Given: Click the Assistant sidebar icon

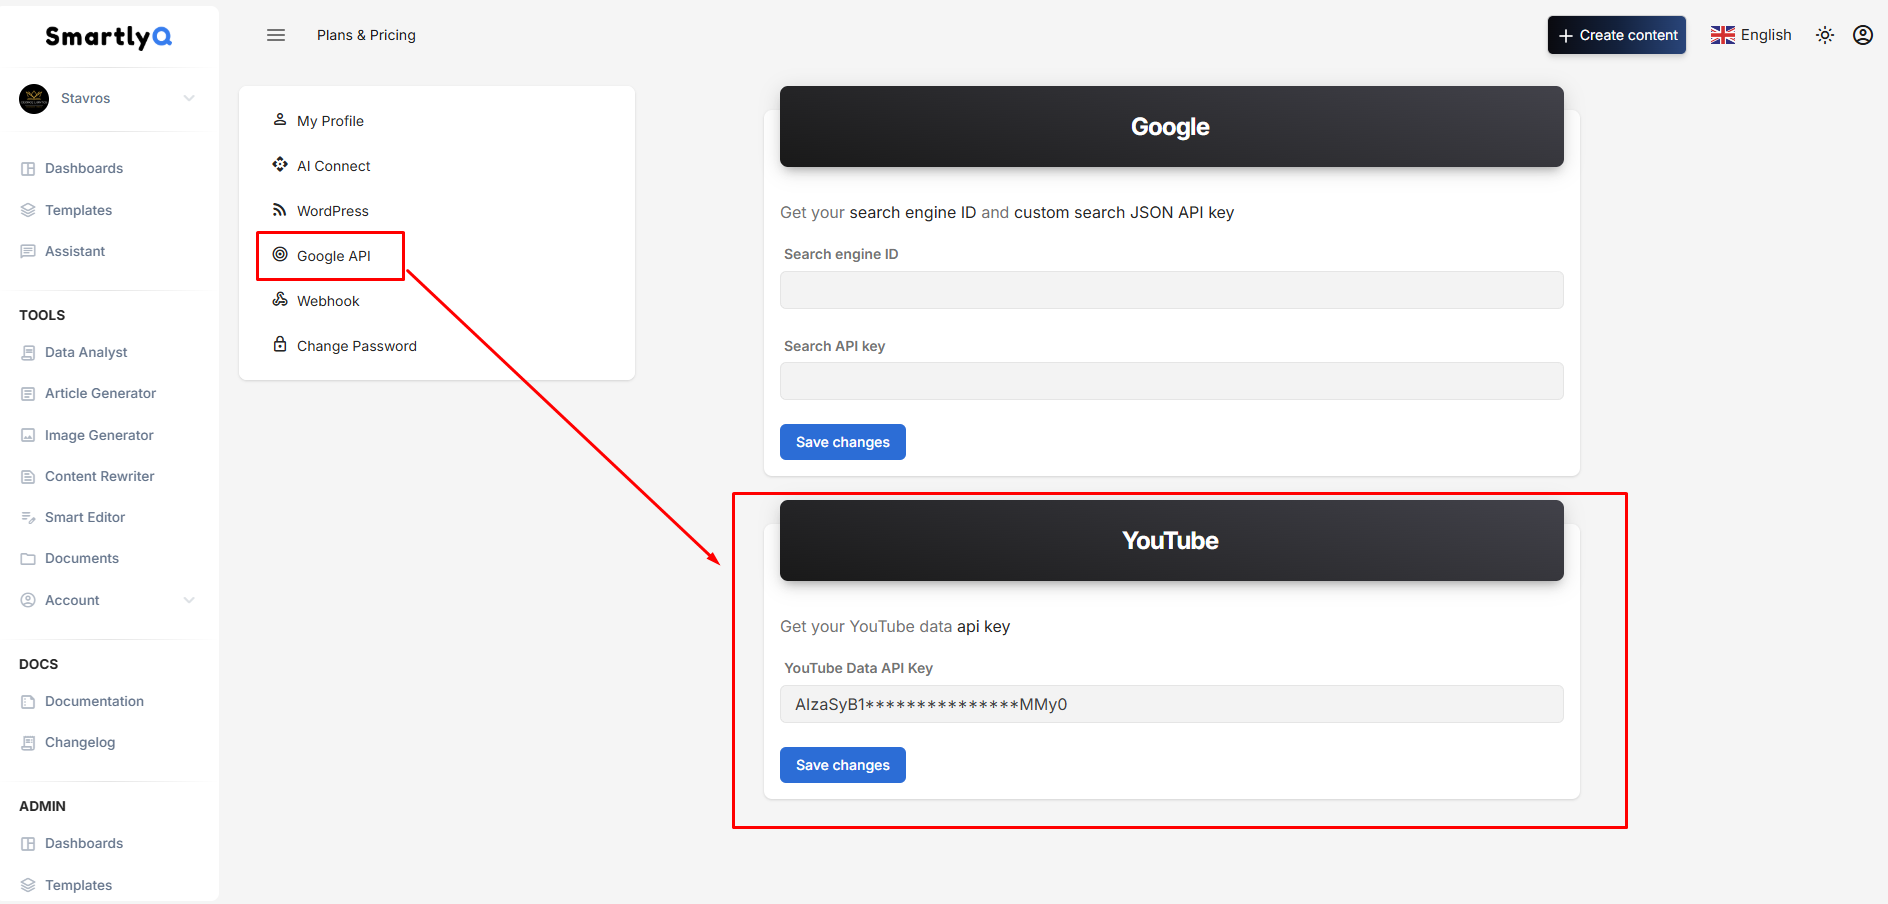Looking at the screenshot, I should pos(28,252).
